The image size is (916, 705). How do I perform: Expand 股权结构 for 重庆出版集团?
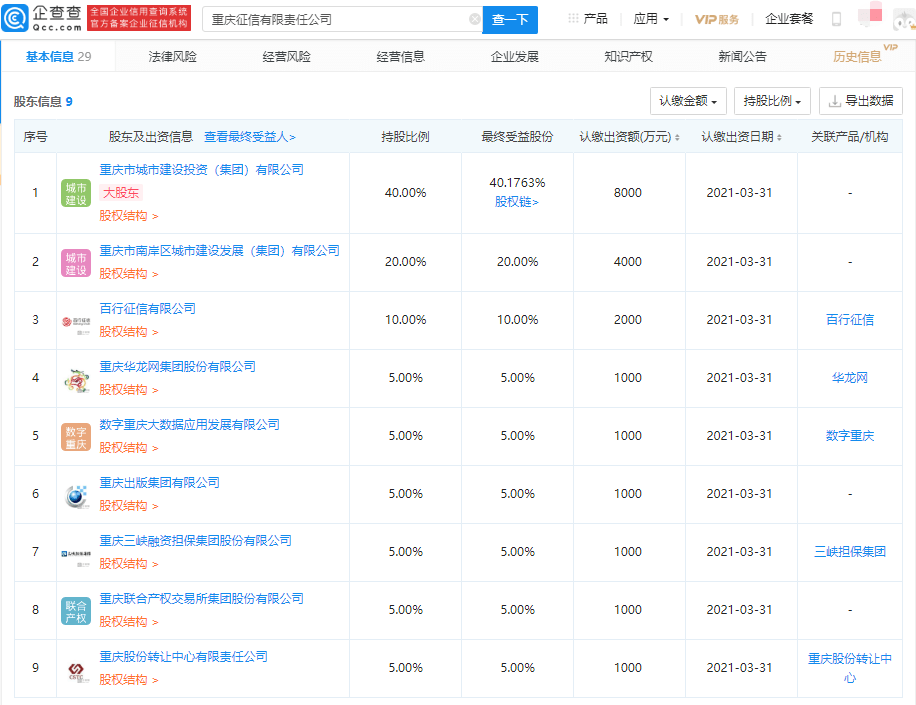click(x=129, y=506)
